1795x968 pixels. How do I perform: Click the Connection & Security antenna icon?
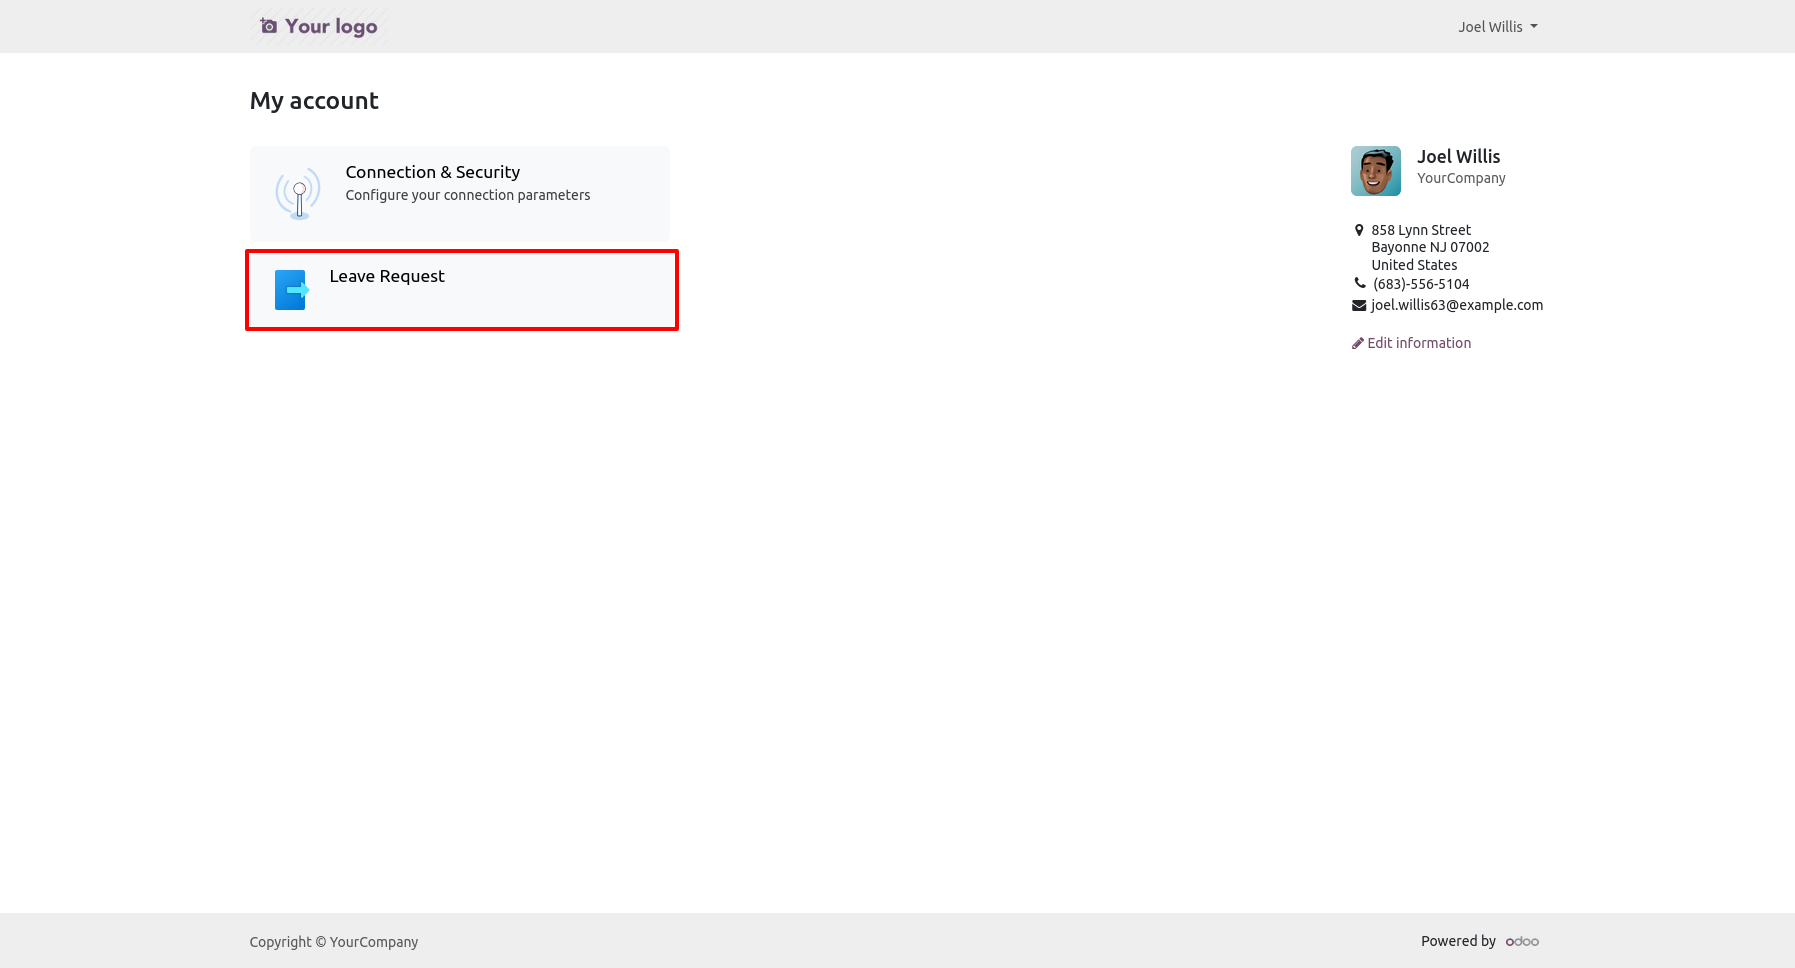298,193
